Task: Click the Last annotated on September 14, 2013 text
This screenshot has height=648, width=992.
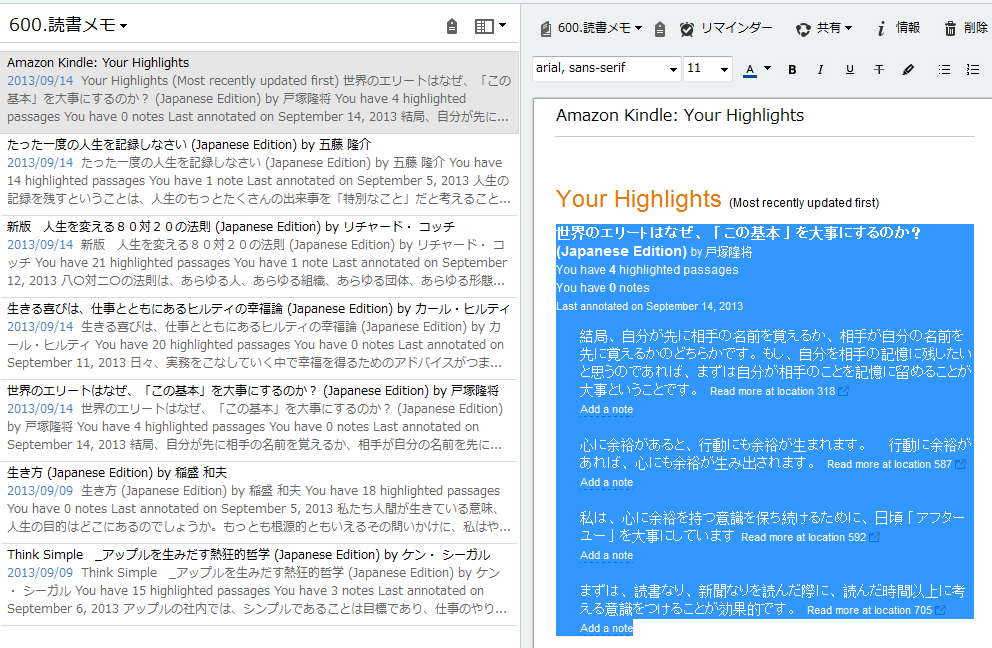Action: pyautogui.click(x=649, y=306)
